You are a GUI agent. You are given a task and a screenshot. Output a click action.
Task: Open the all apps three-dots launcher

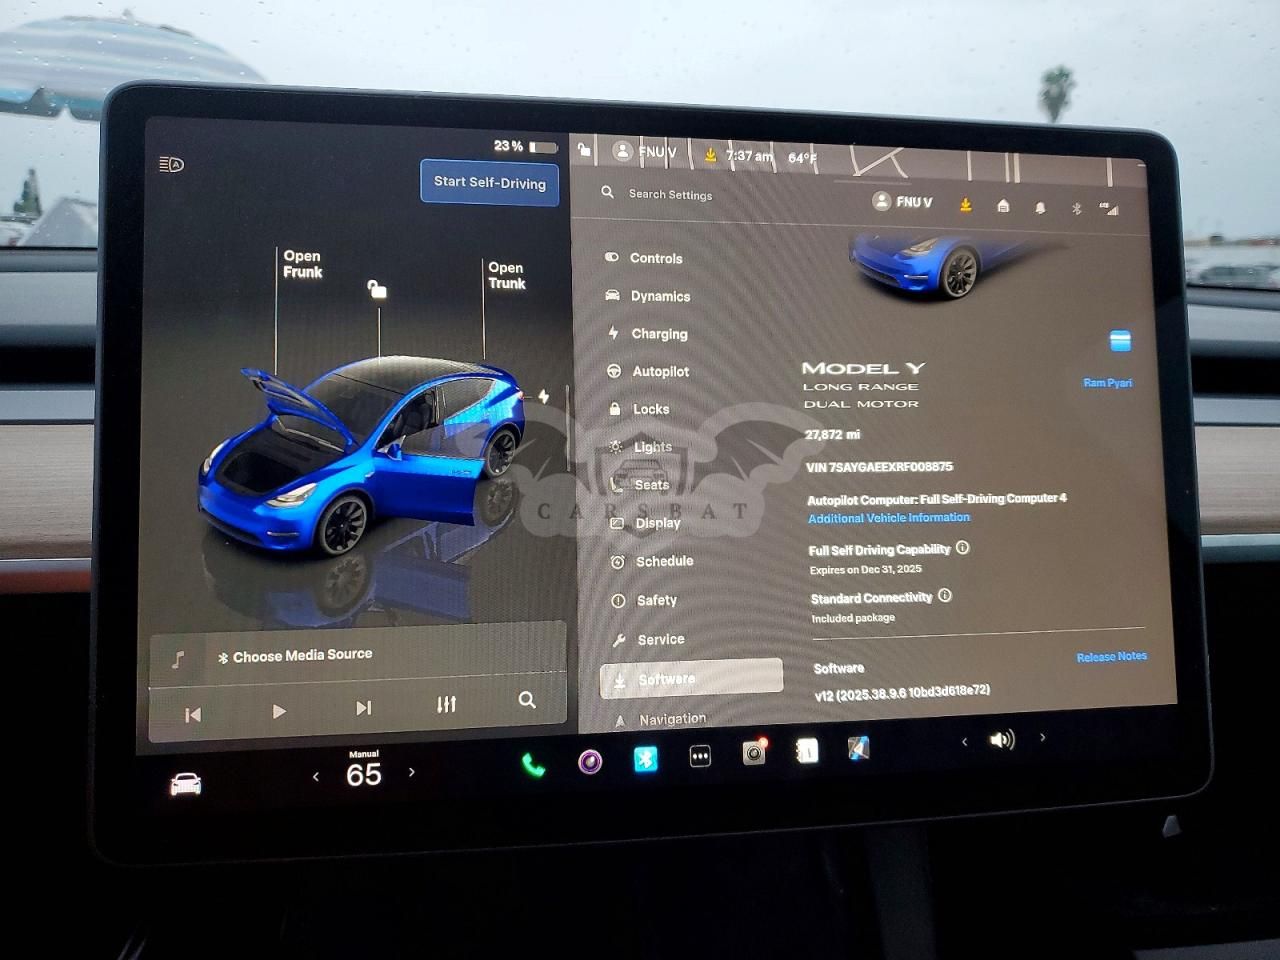coord(700,757)
